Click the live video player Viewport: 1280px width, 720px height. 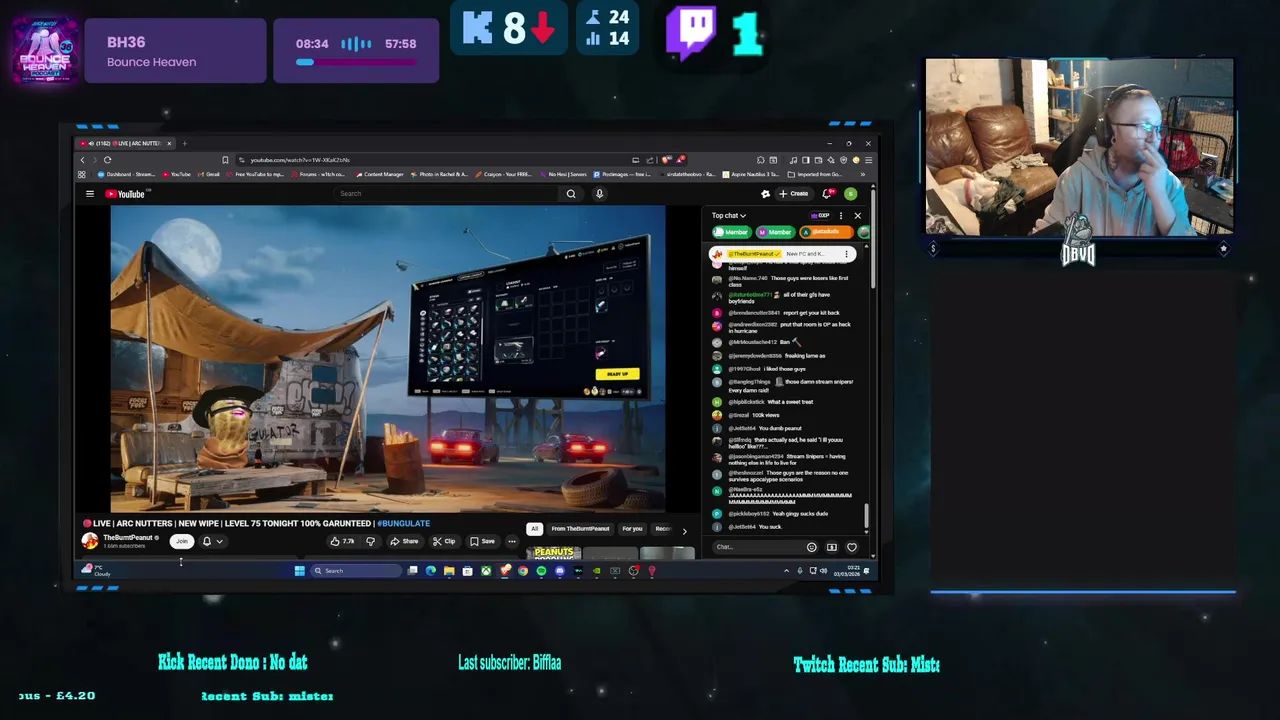click(388, 358)
